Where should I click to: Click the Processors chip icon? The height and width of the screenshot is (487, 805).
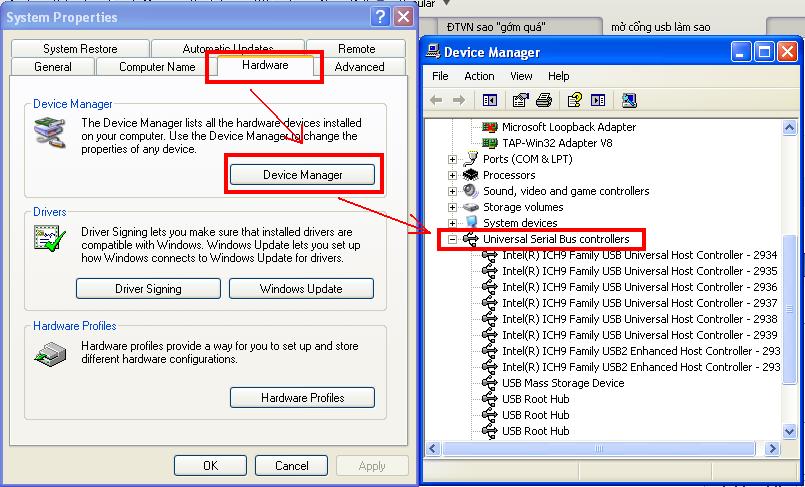point(470,175)
